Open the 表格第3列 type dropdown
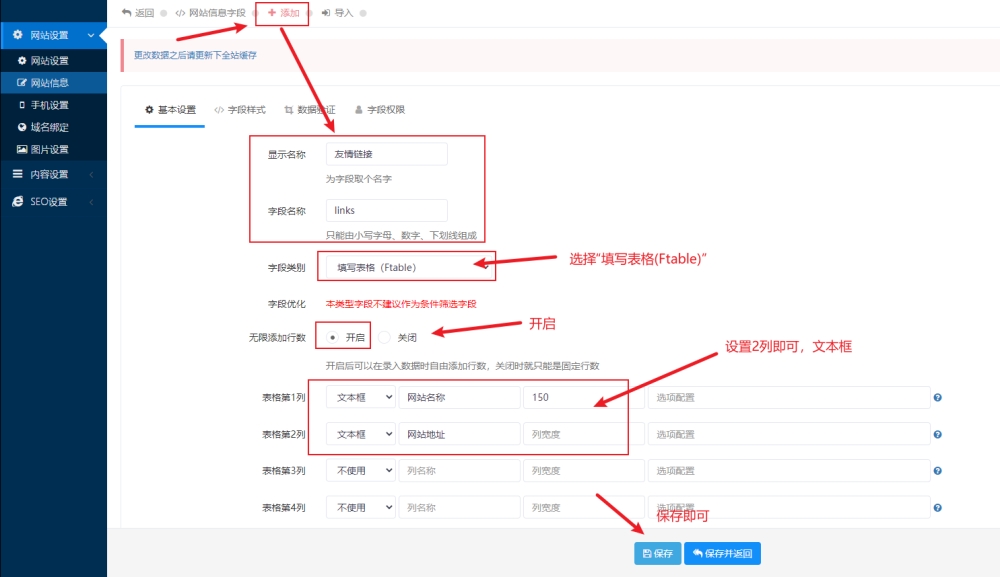This screenshot has width=1000, height=577. point(361,471)
